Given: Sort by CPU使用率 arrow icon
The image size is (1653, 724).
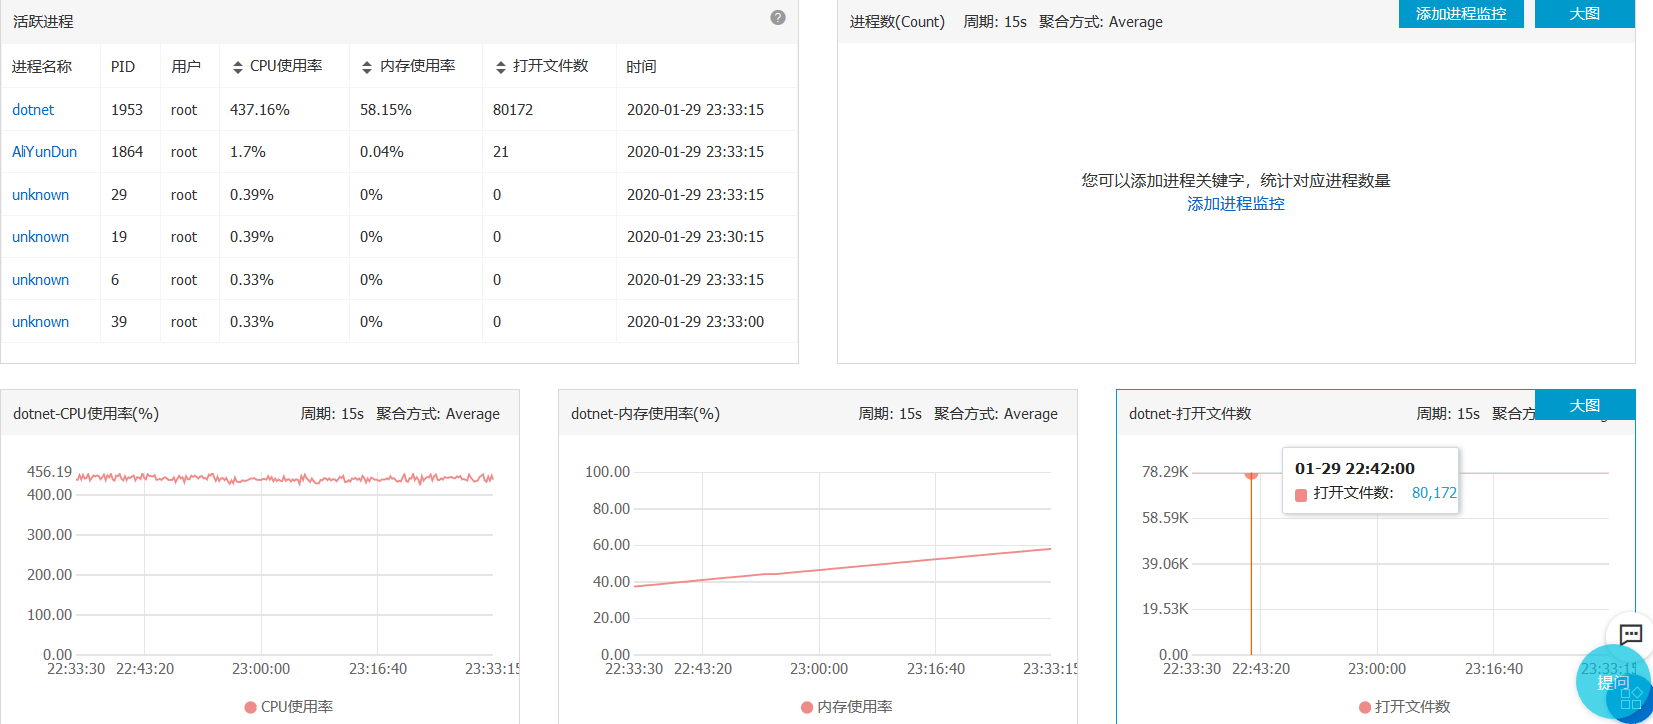Looking at the screenshot, I should (238, 67).
